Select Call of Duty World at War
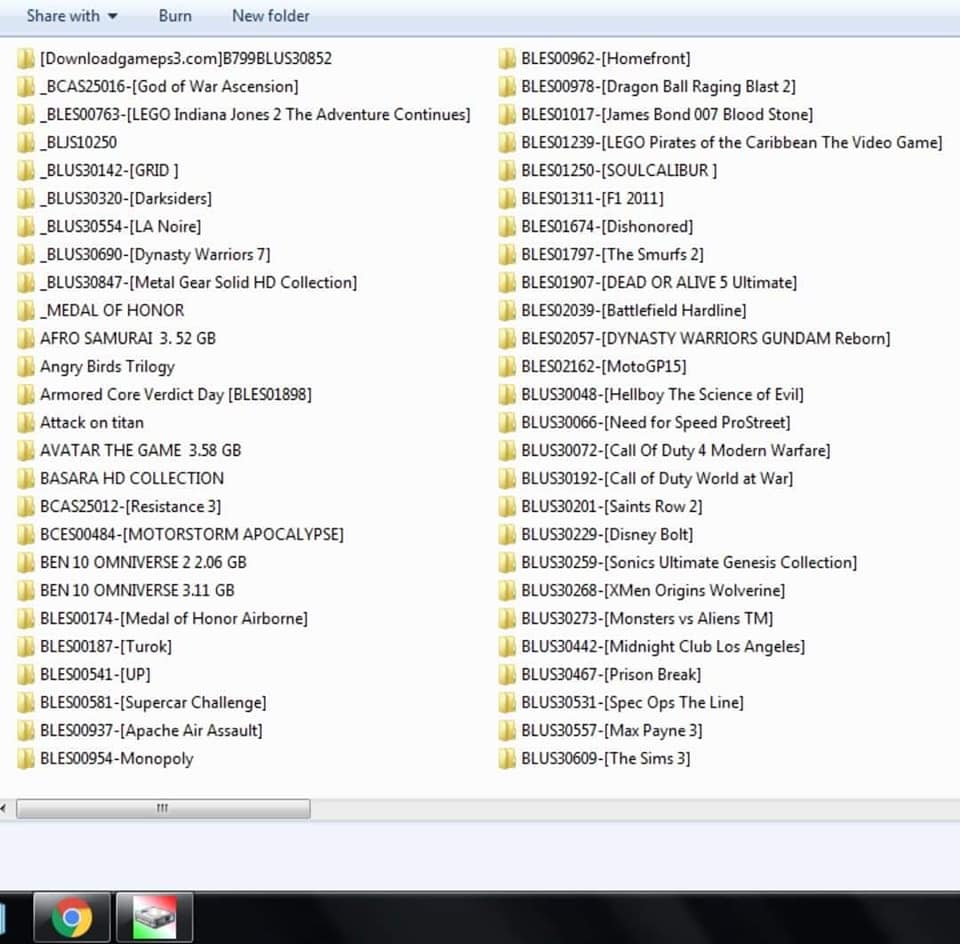The image size is (960, 944). (x=657, y=479)
